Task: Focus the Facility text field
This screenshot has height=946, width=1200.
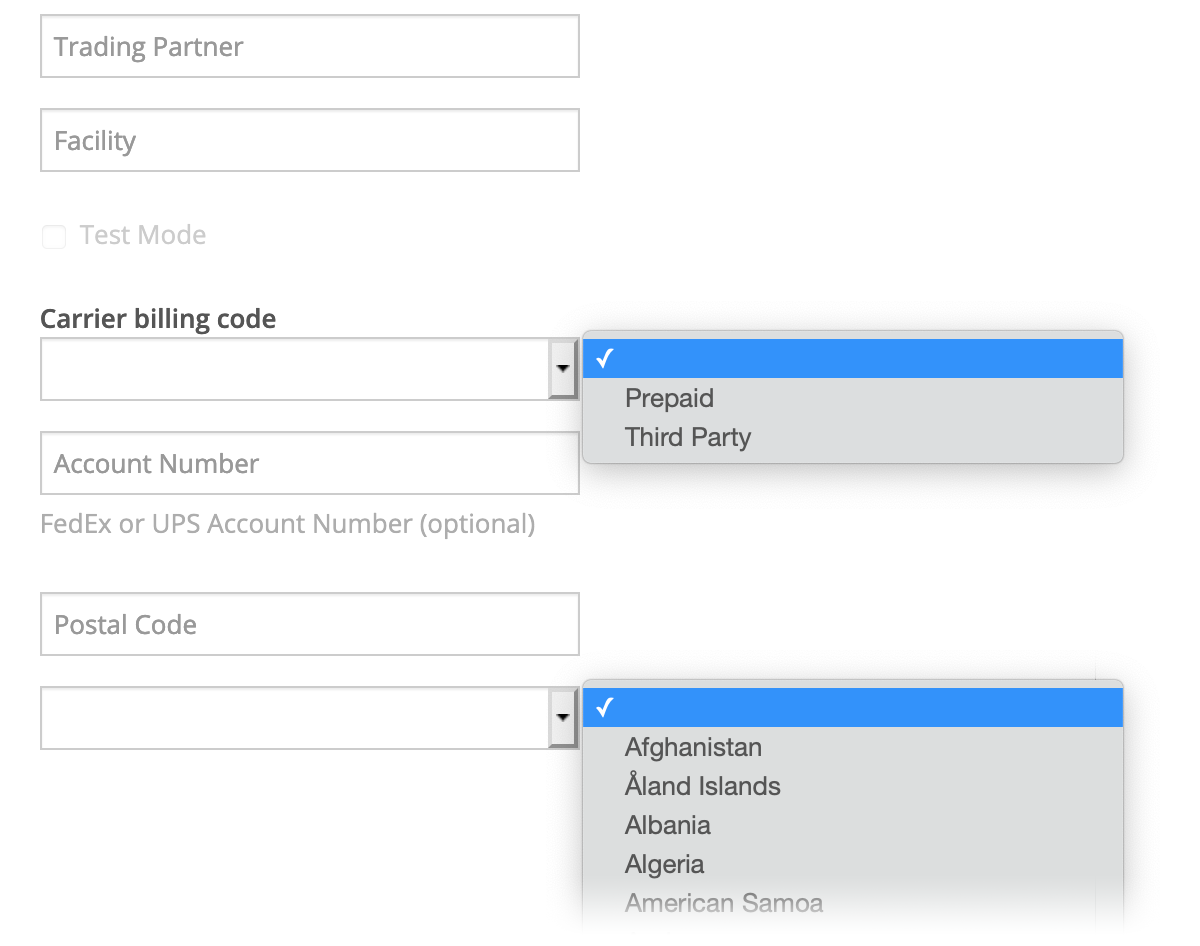Action: coord(309,141)
